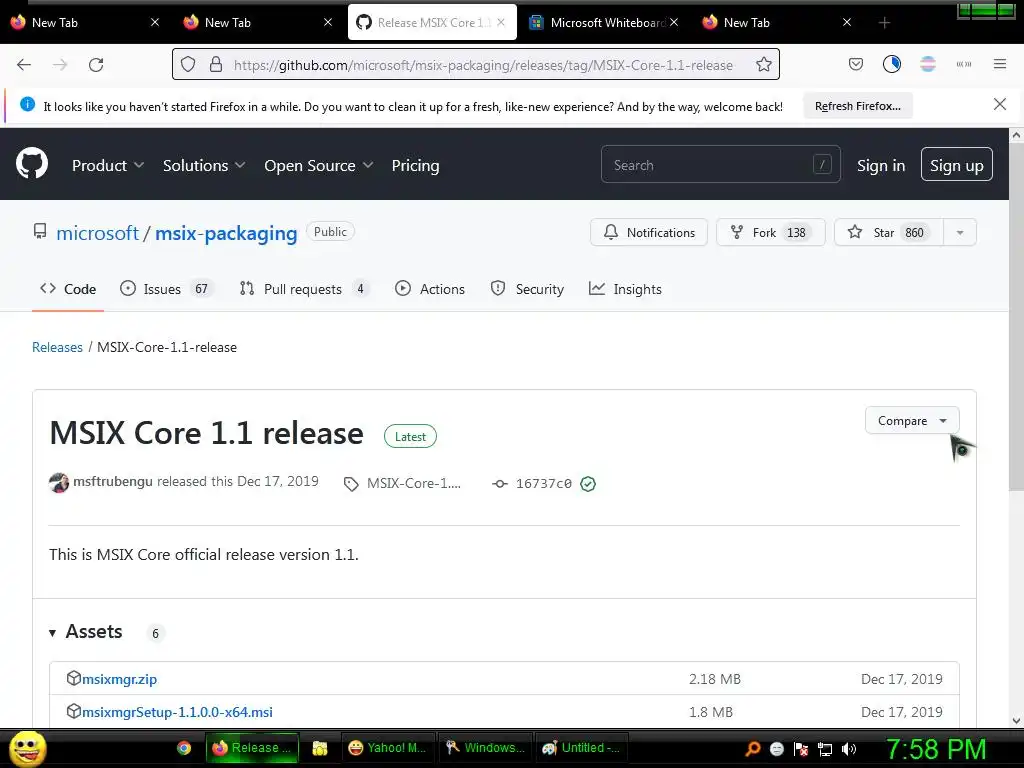Click Sign in
Screen dimensions: 1024x768
click(x=880, y=165)
